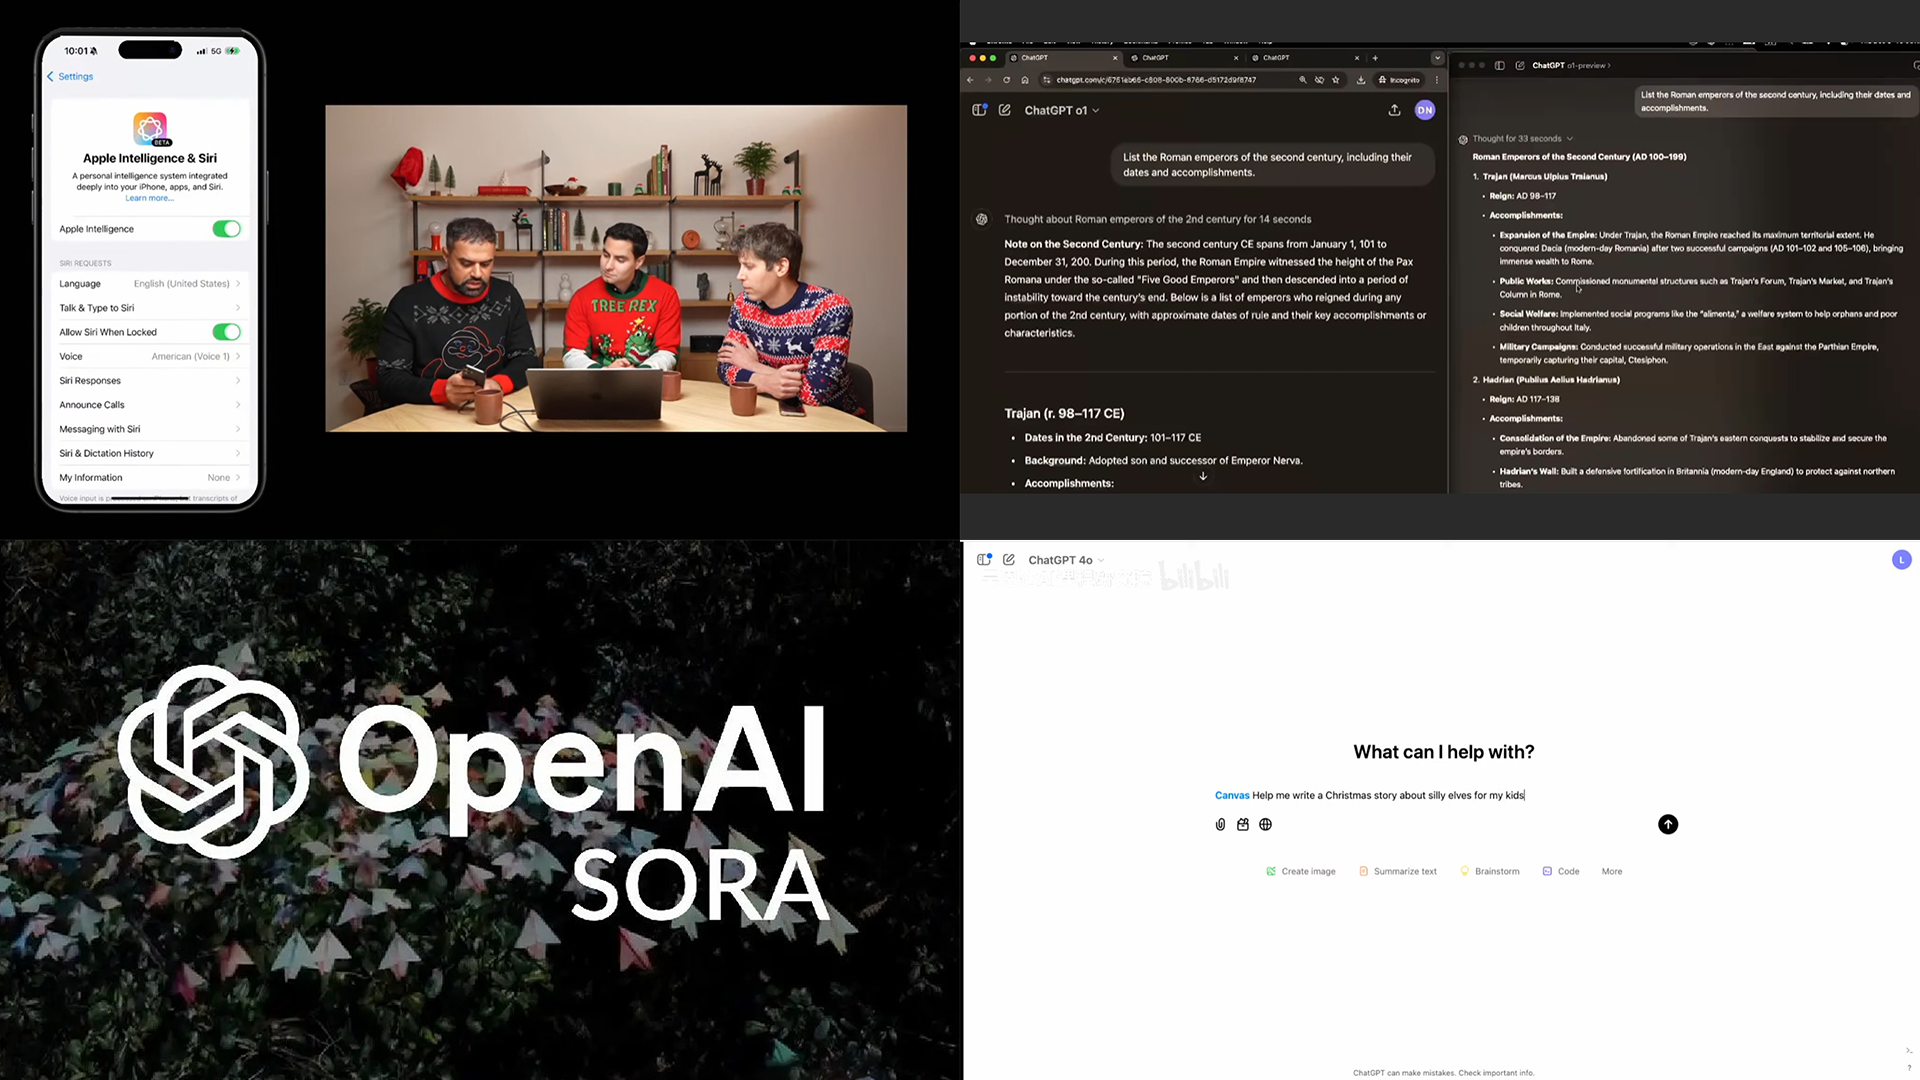The image size is (1920, 1080).
Task: Open the o1-preview model selector
Action: [x=1571, y=66]
